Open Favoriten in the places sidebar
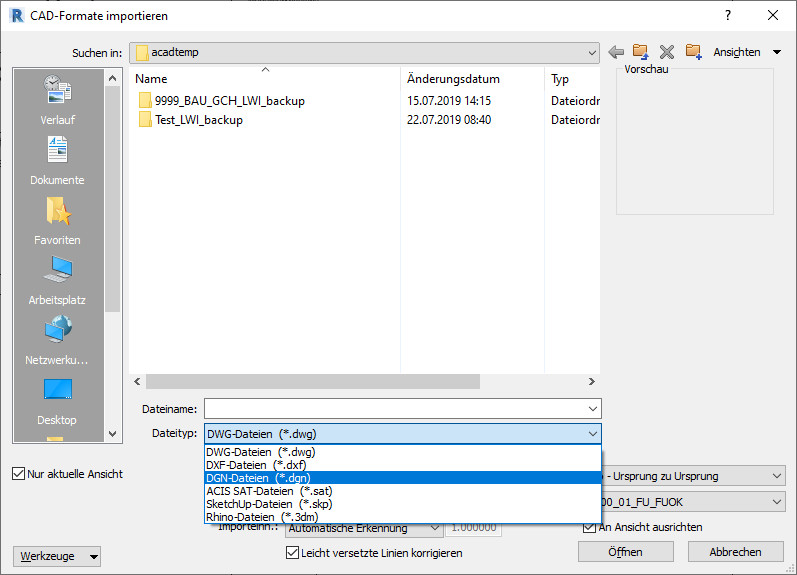797x575 pixels. (x=58, y=222)
